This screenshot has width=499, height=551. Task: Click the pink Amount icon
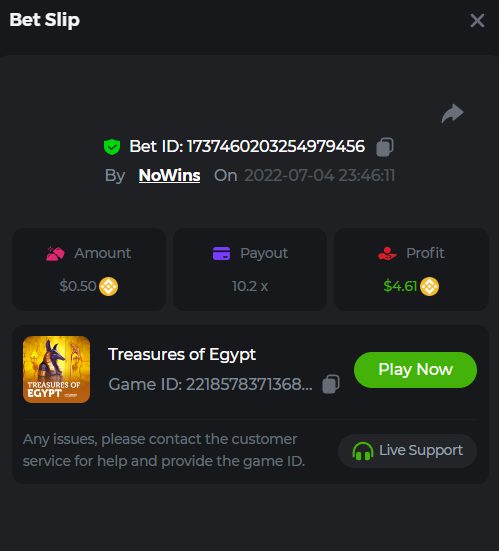coord(55,253)
